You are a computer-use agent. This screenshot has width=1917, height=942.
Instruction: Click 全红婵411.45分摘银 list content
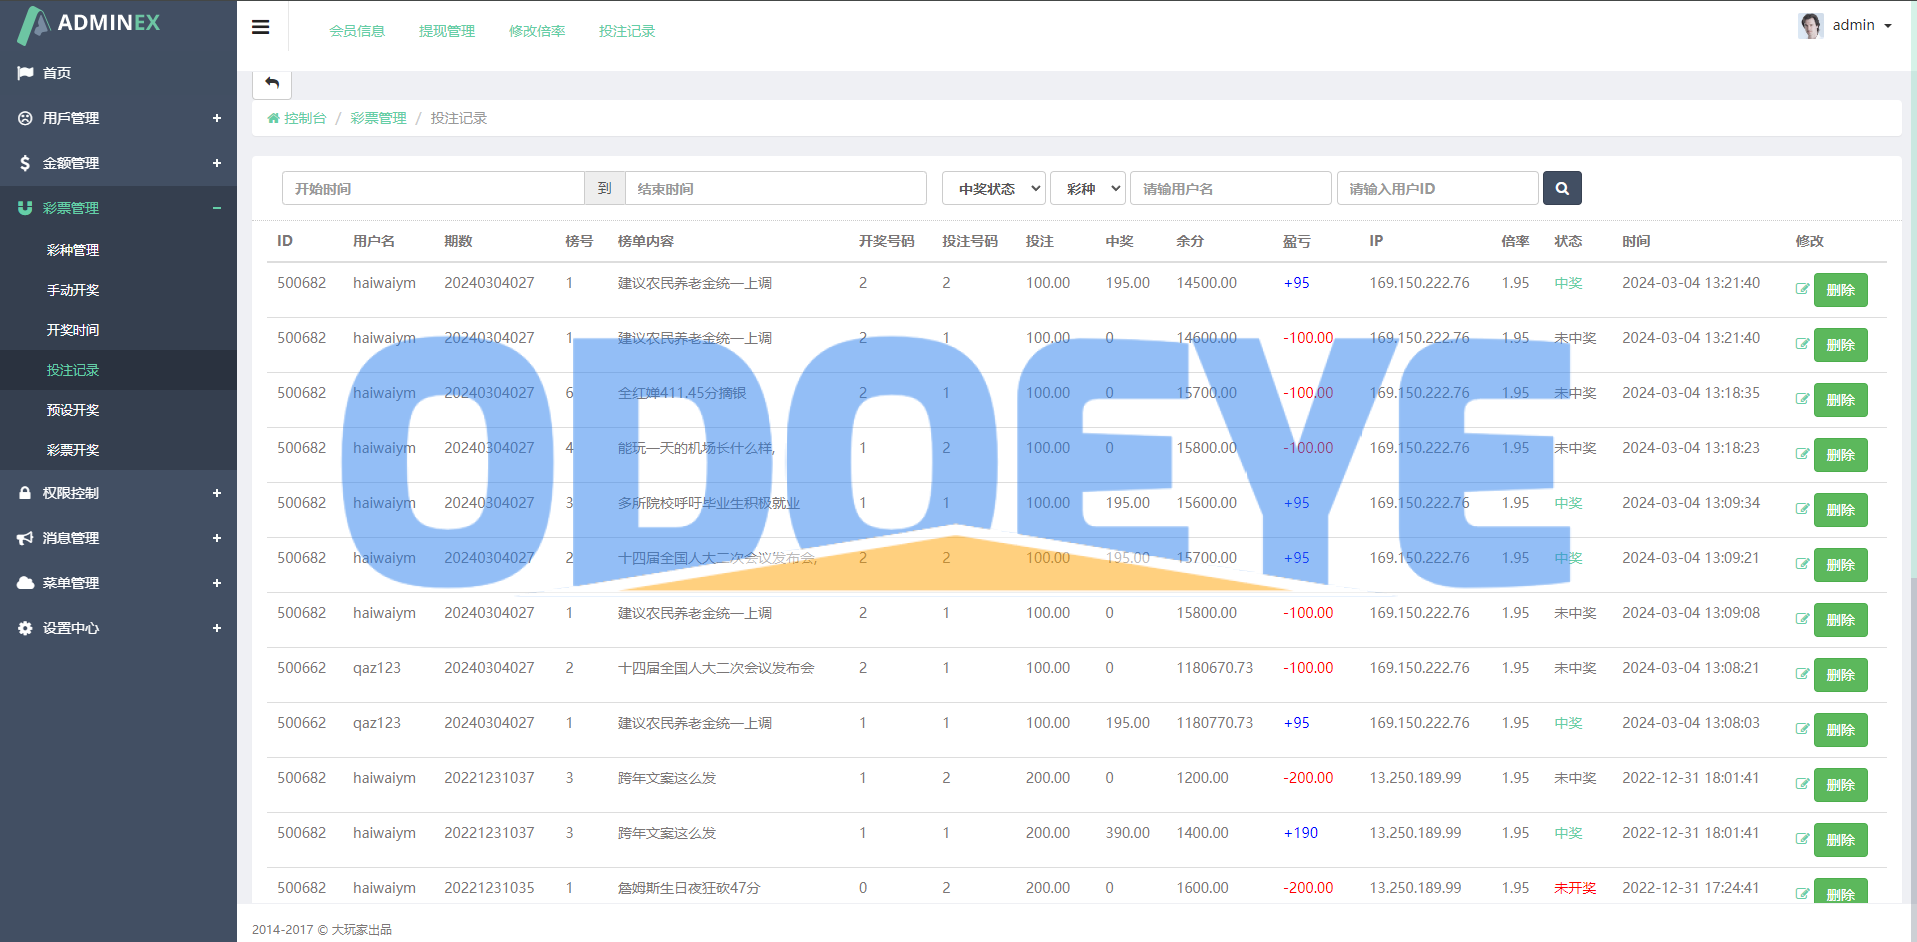[682, 393]
